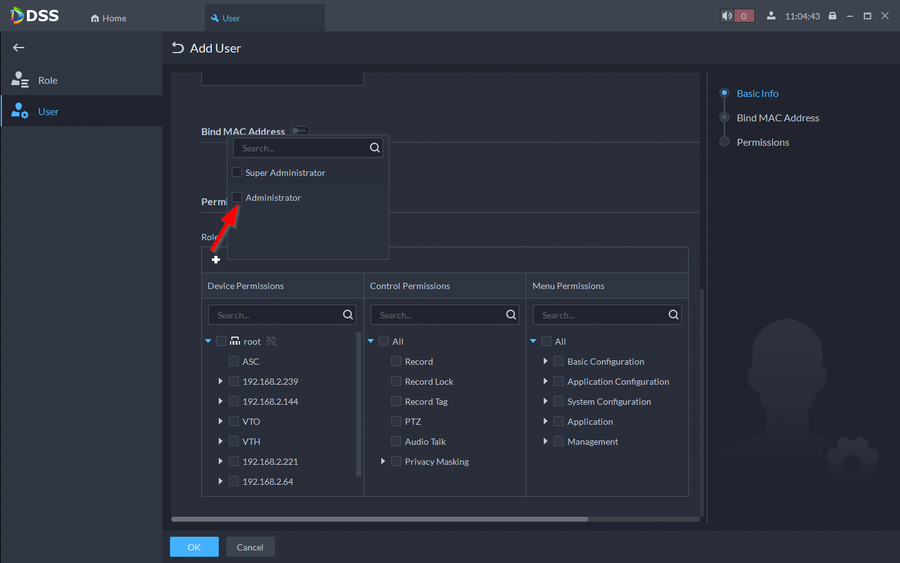Expand the 192.168.2.64 device node
The image size is (900, 563).
click(220, 482)
